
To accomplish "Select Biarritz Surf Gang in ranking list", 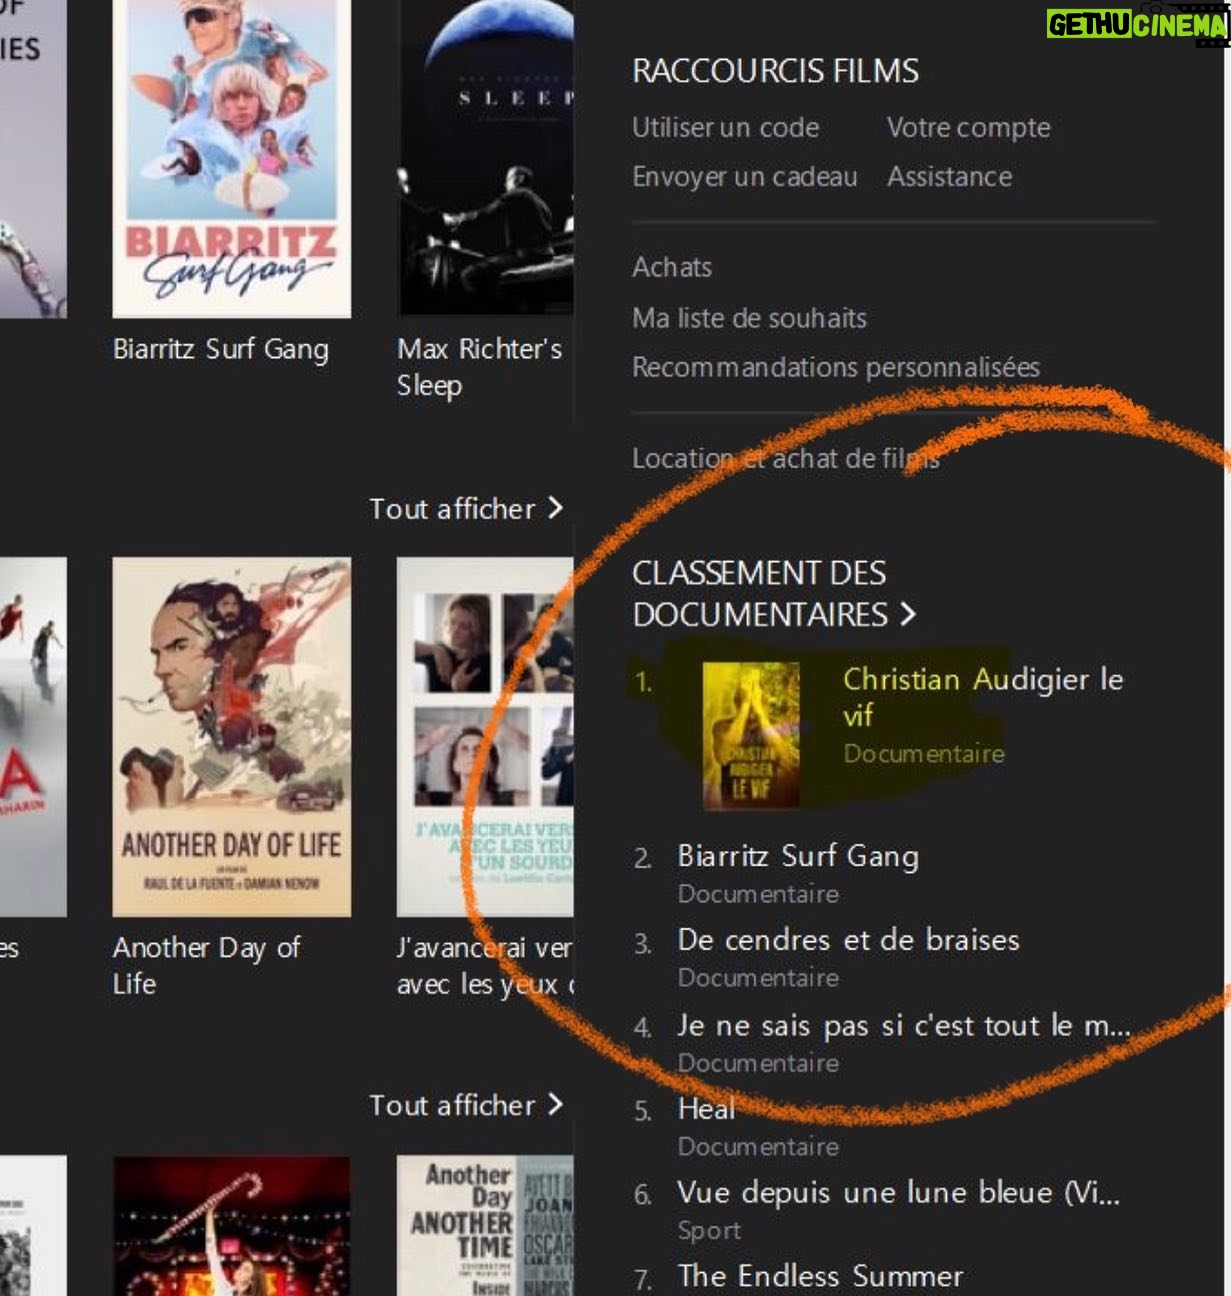I will pyautogui.click(x=798, y=856).
